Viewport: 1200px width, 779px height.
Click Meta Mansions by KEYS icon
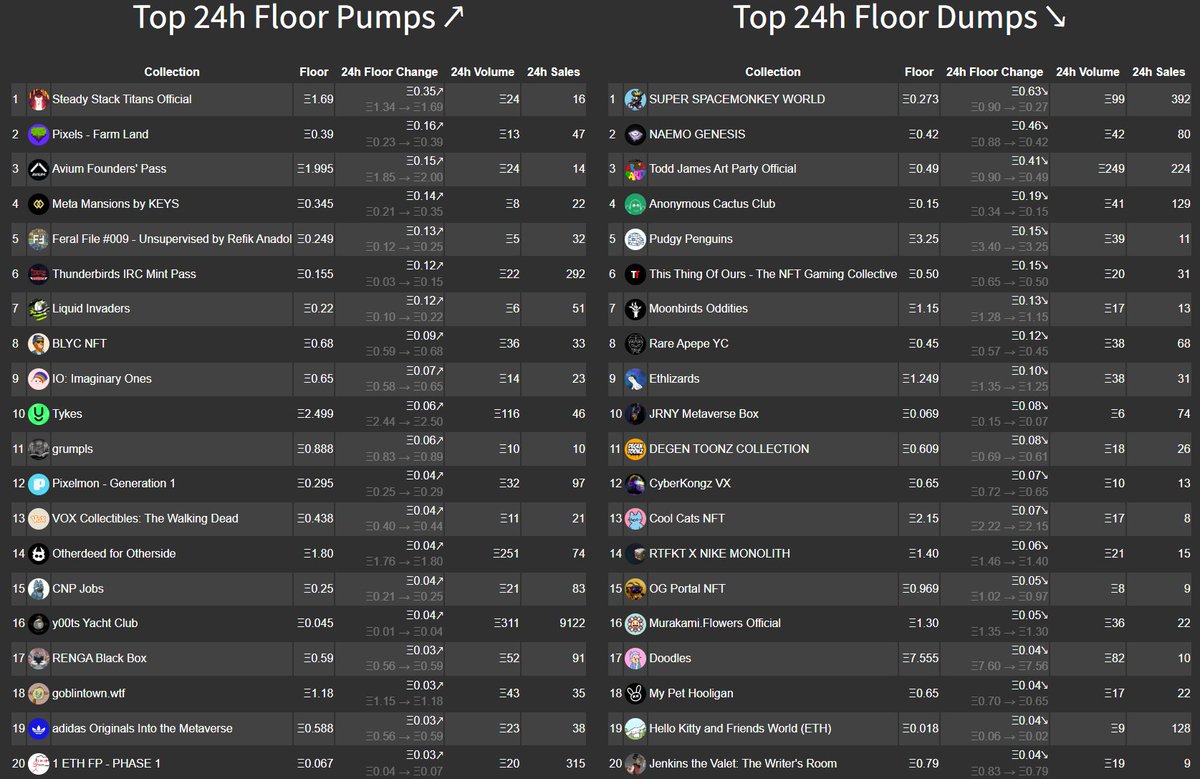pos(38,204)
